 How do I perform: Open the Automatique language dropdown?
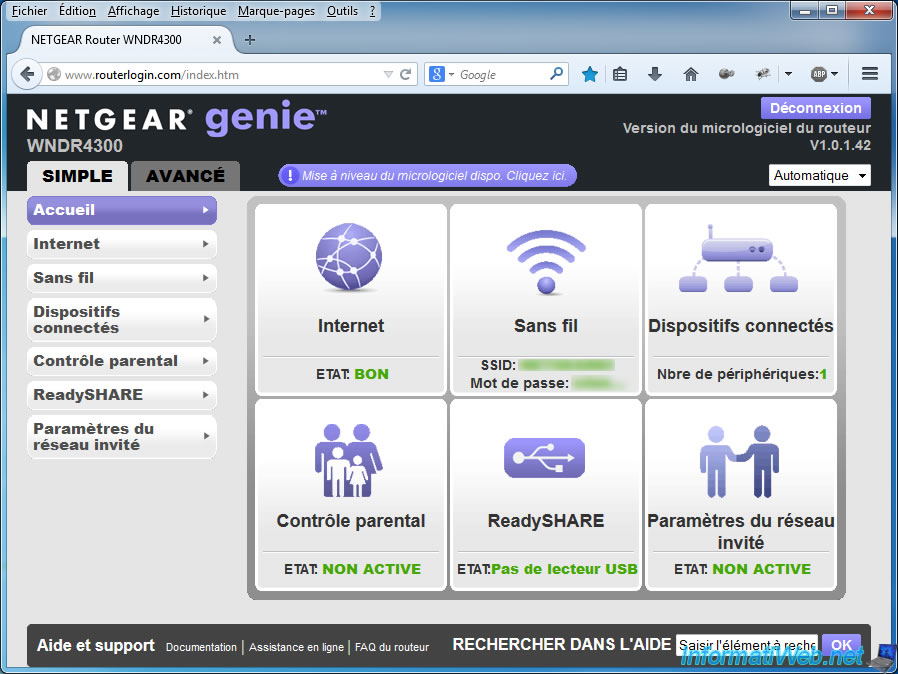click(x=820, y=175)
